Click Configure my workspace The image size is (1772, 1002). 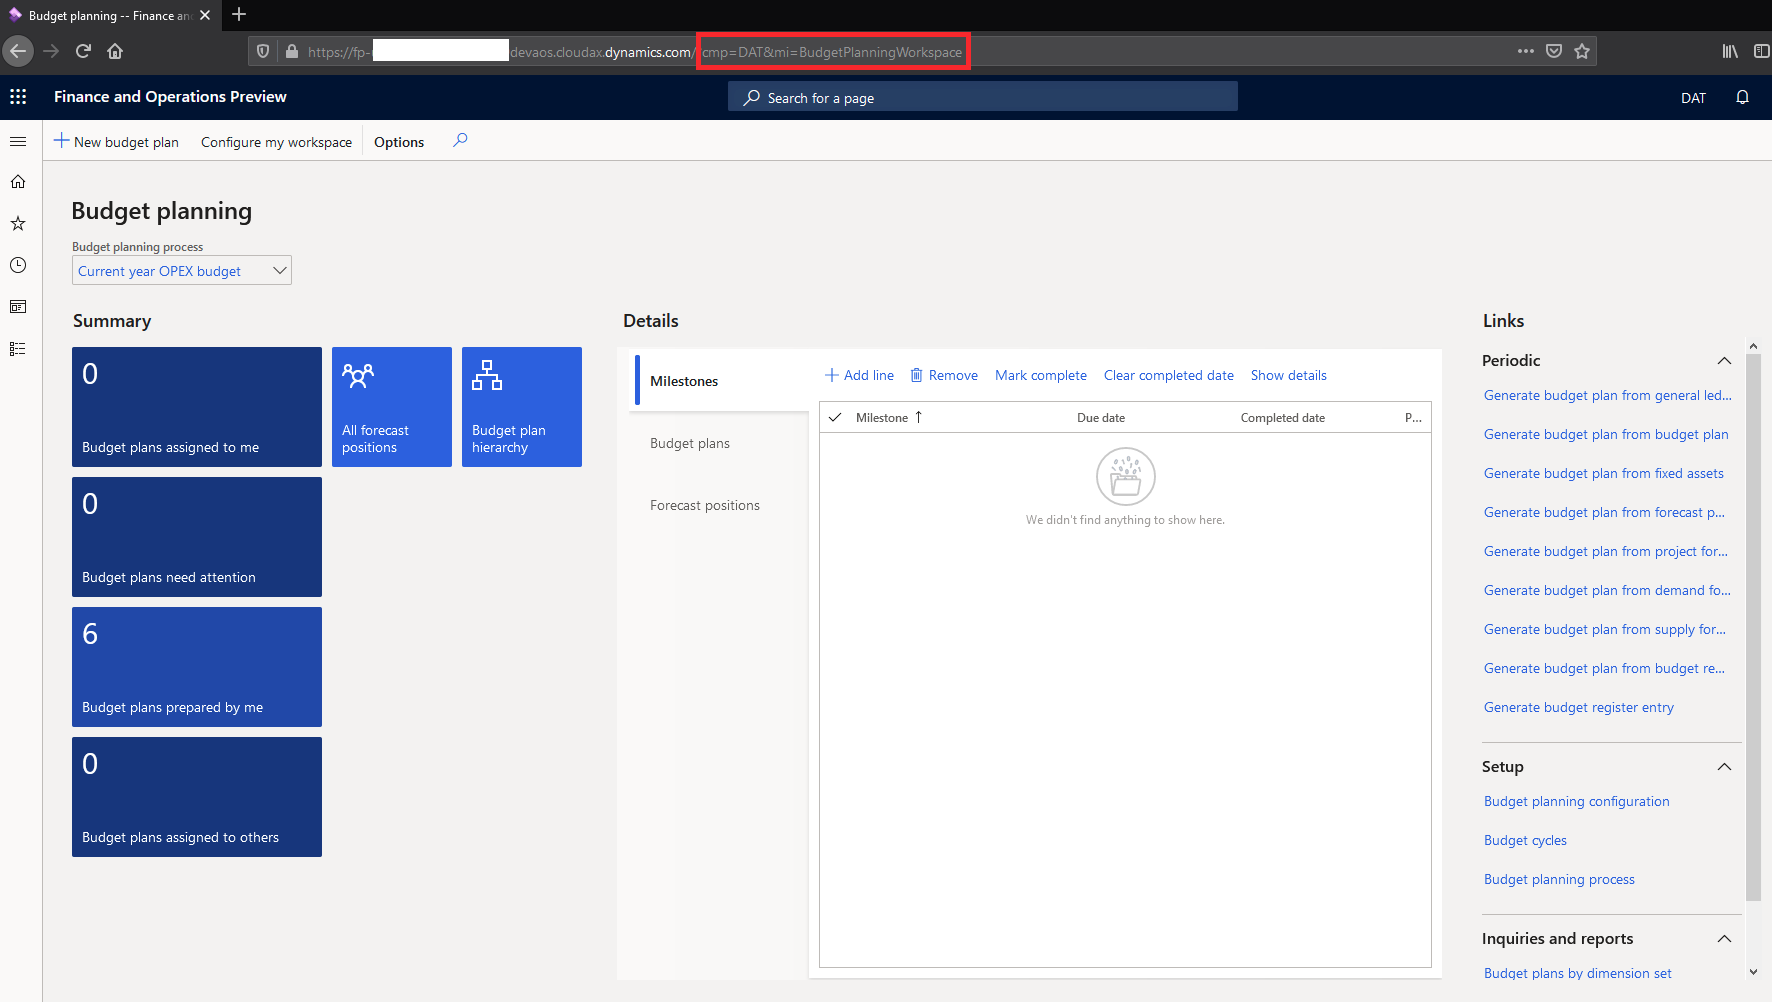pos(276,142)
